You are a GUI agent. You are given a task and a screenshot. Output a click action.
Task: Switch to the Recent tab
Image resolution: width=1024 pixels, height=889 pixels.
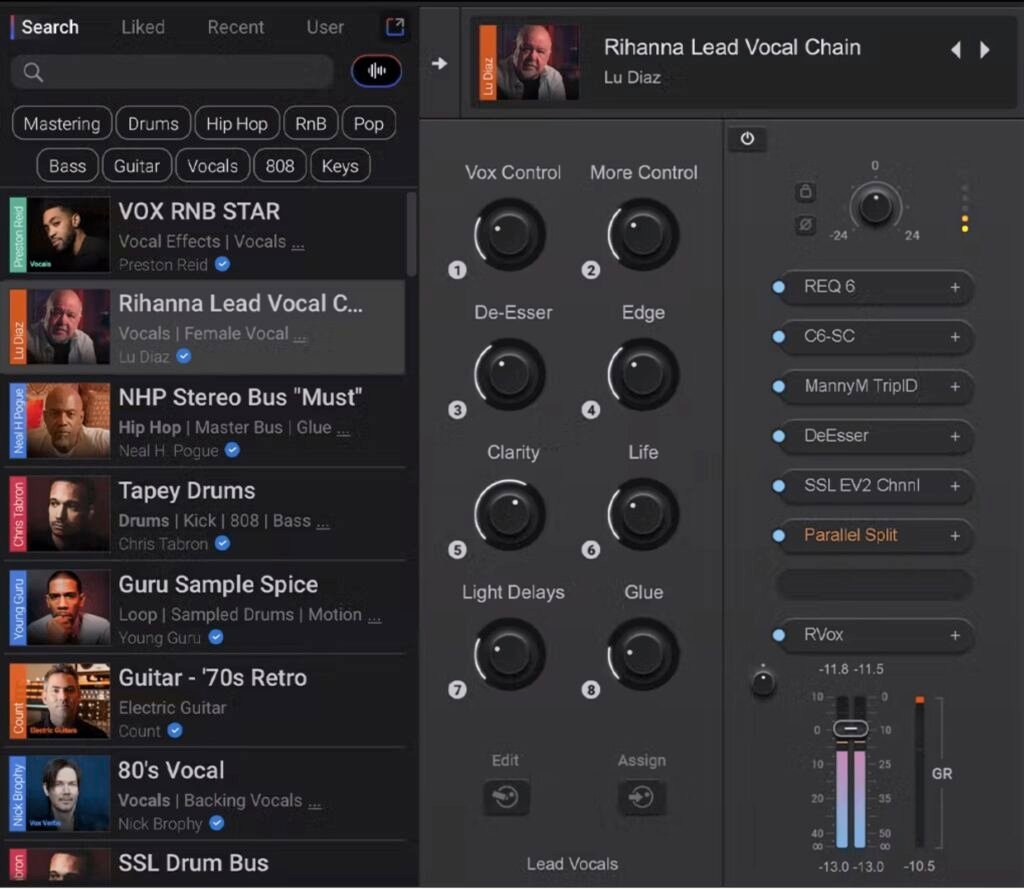click(x=236, y=27)
